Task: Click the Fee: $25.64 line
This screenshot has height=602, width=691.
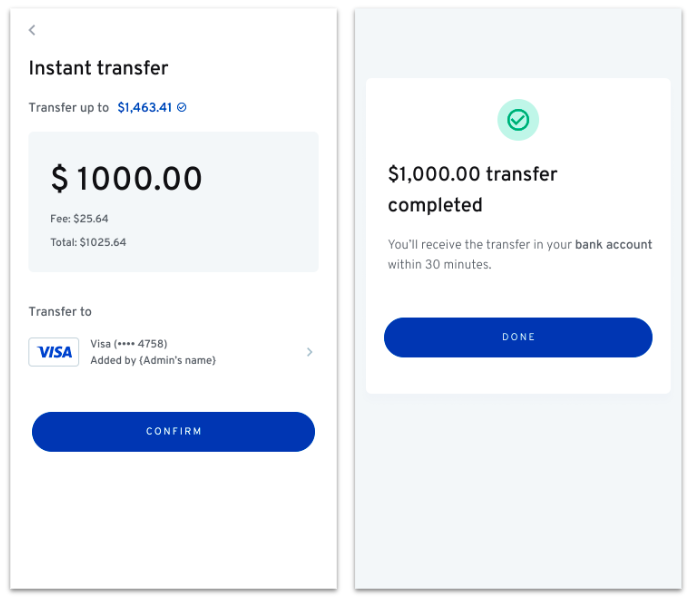Action: pos(79,218)
